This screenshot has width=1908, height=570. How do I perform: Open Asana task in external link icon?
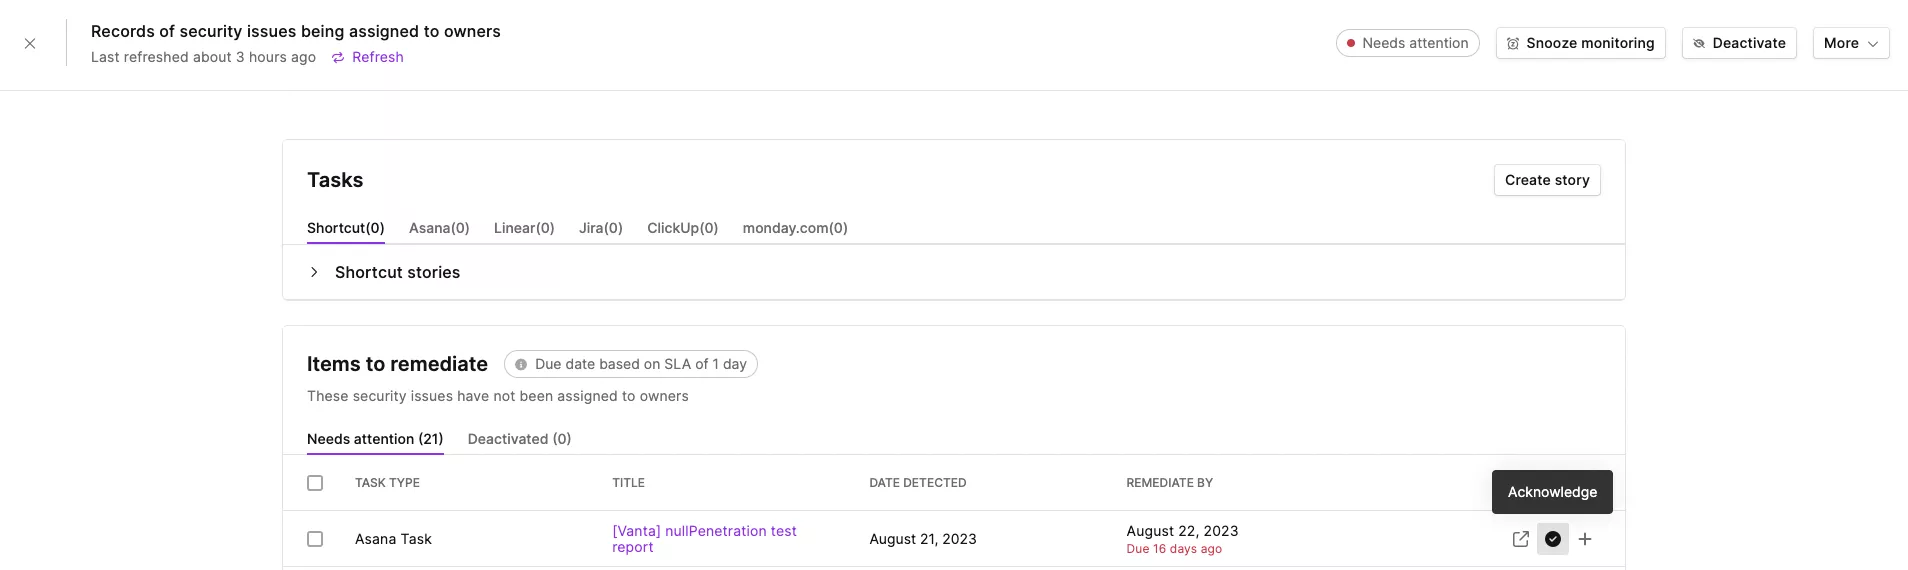[x=1520, y=539]
